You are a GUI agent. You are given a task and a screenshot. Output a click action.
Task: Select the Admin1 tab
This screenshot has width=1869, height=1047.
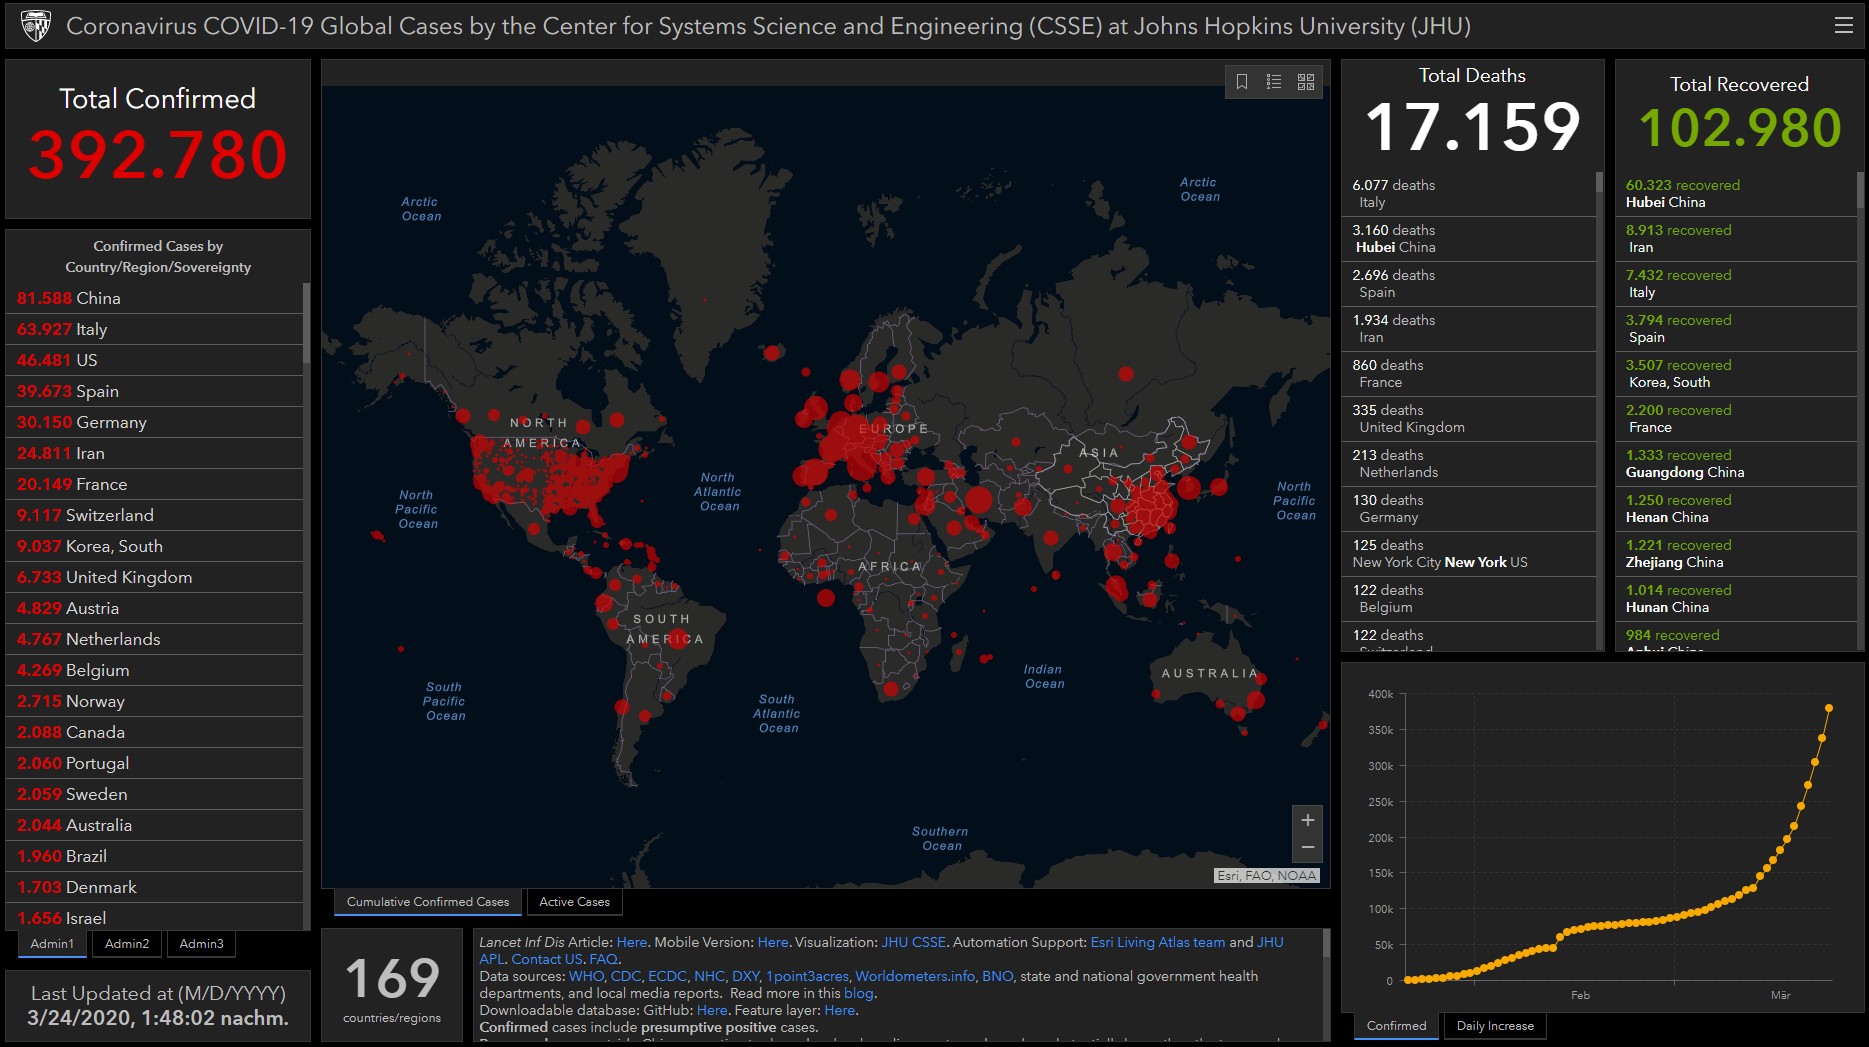[x=52, y=944]
